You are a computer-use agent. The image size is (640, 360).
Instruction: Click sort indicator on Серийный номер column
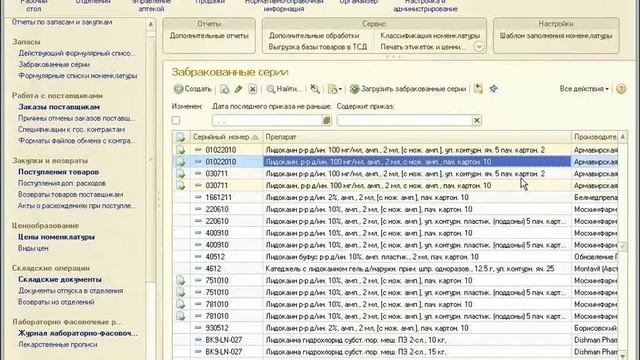pyautogui.click(x=256, y=137)
